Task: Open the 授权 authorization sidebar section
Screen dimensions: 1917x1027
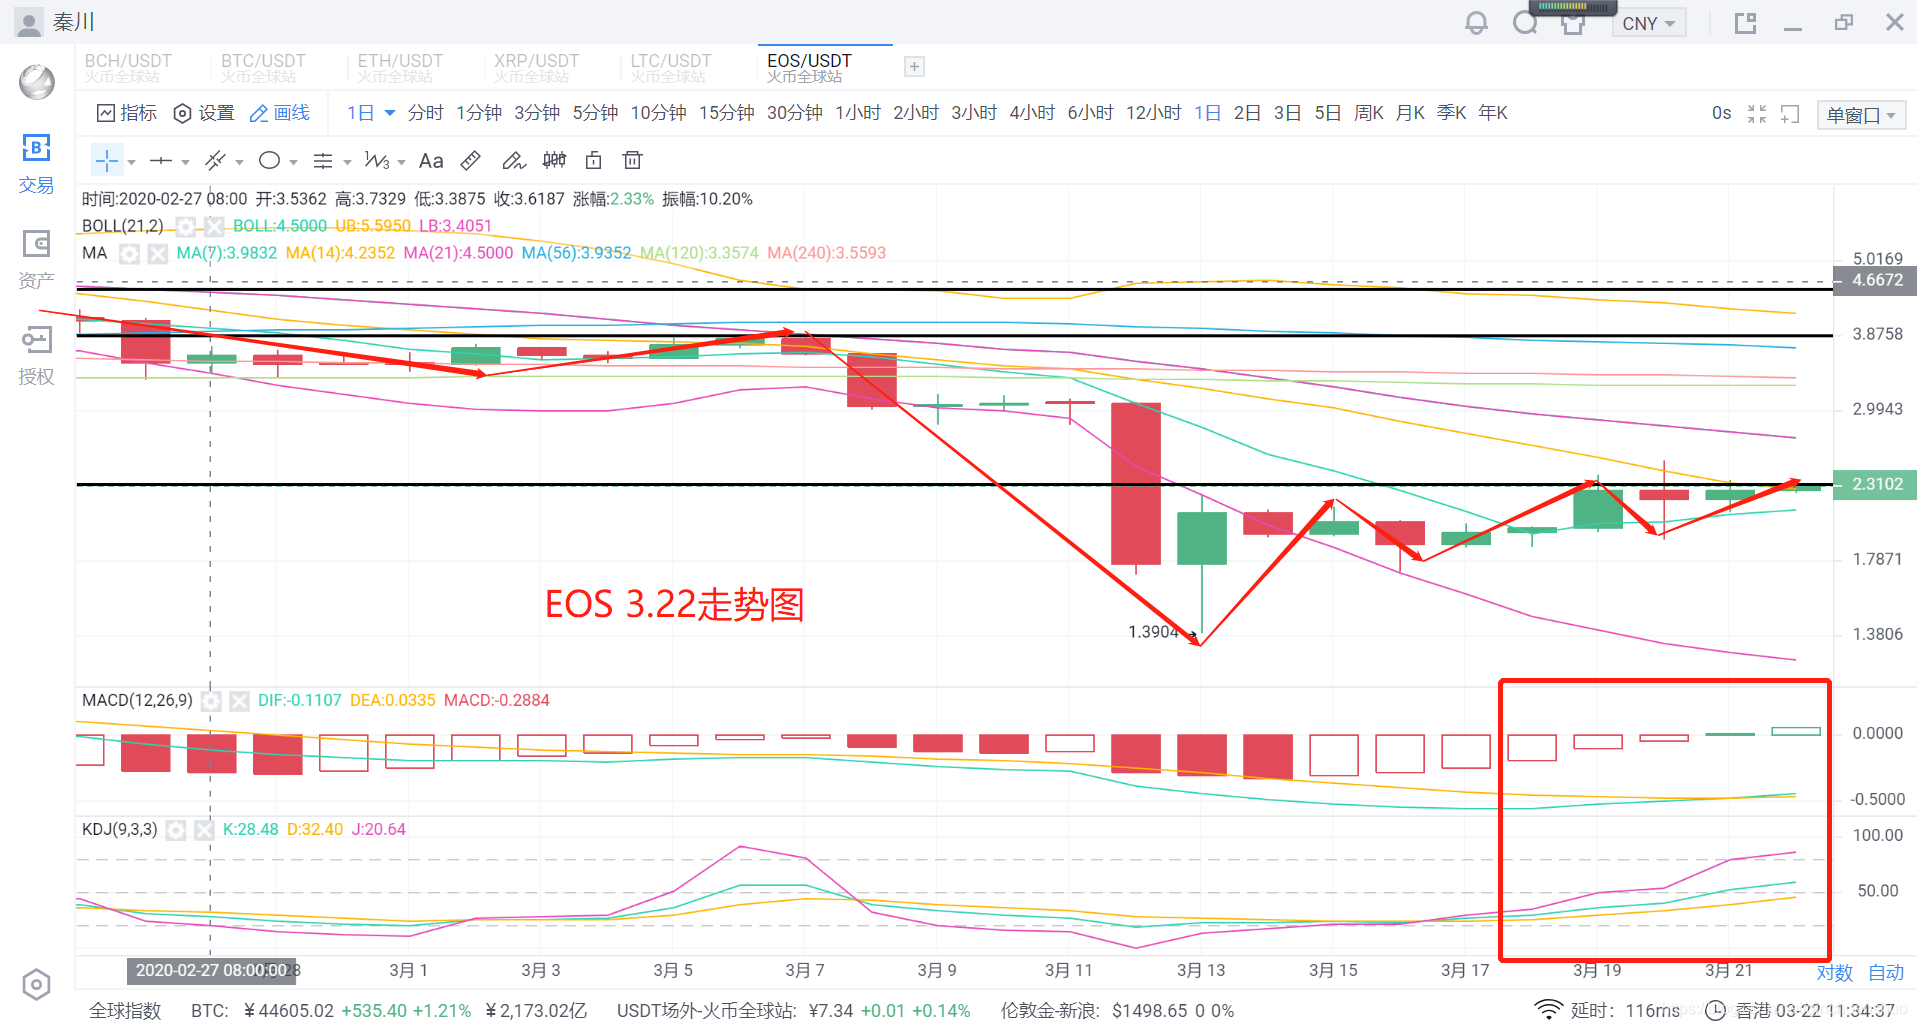Action: click(x=36, y=356)
